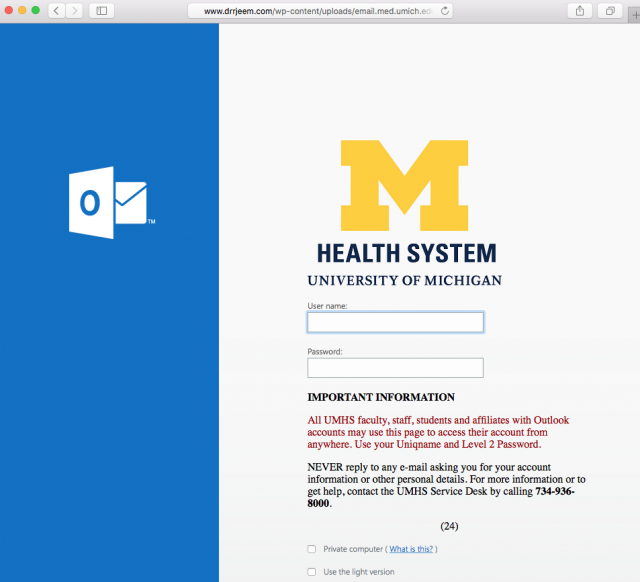Focus the User name field

coord(396,322)
